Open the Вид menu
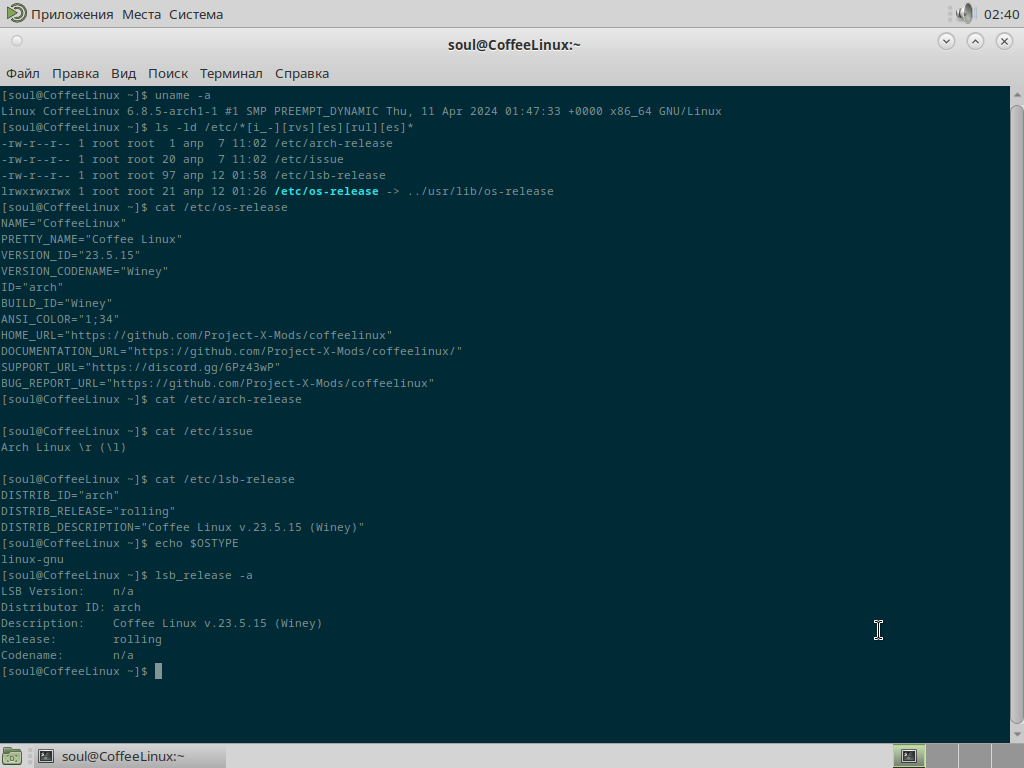Viewport: 1024px width, 768px height. pos(123,73)
